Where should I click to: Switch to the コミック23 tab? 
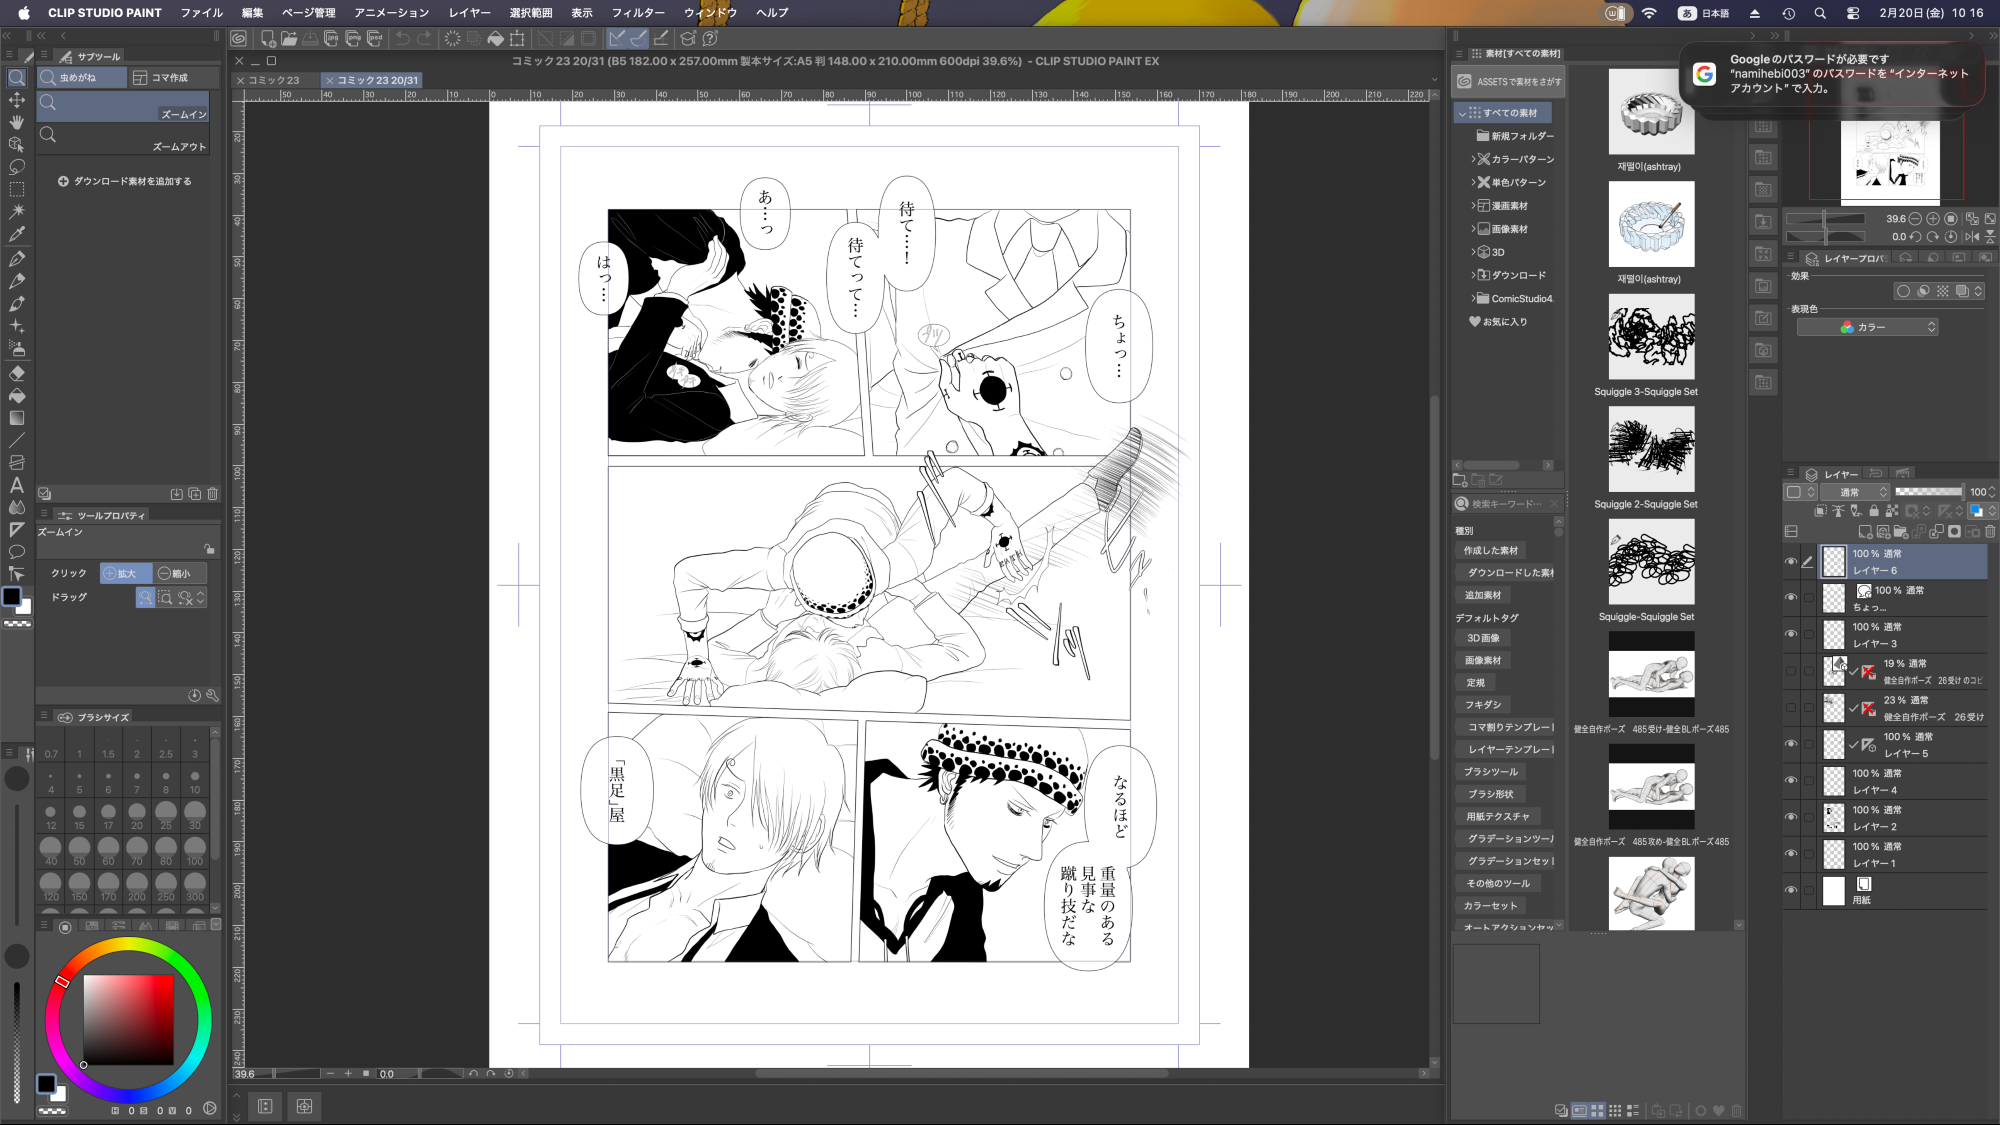tap(273, 80)
